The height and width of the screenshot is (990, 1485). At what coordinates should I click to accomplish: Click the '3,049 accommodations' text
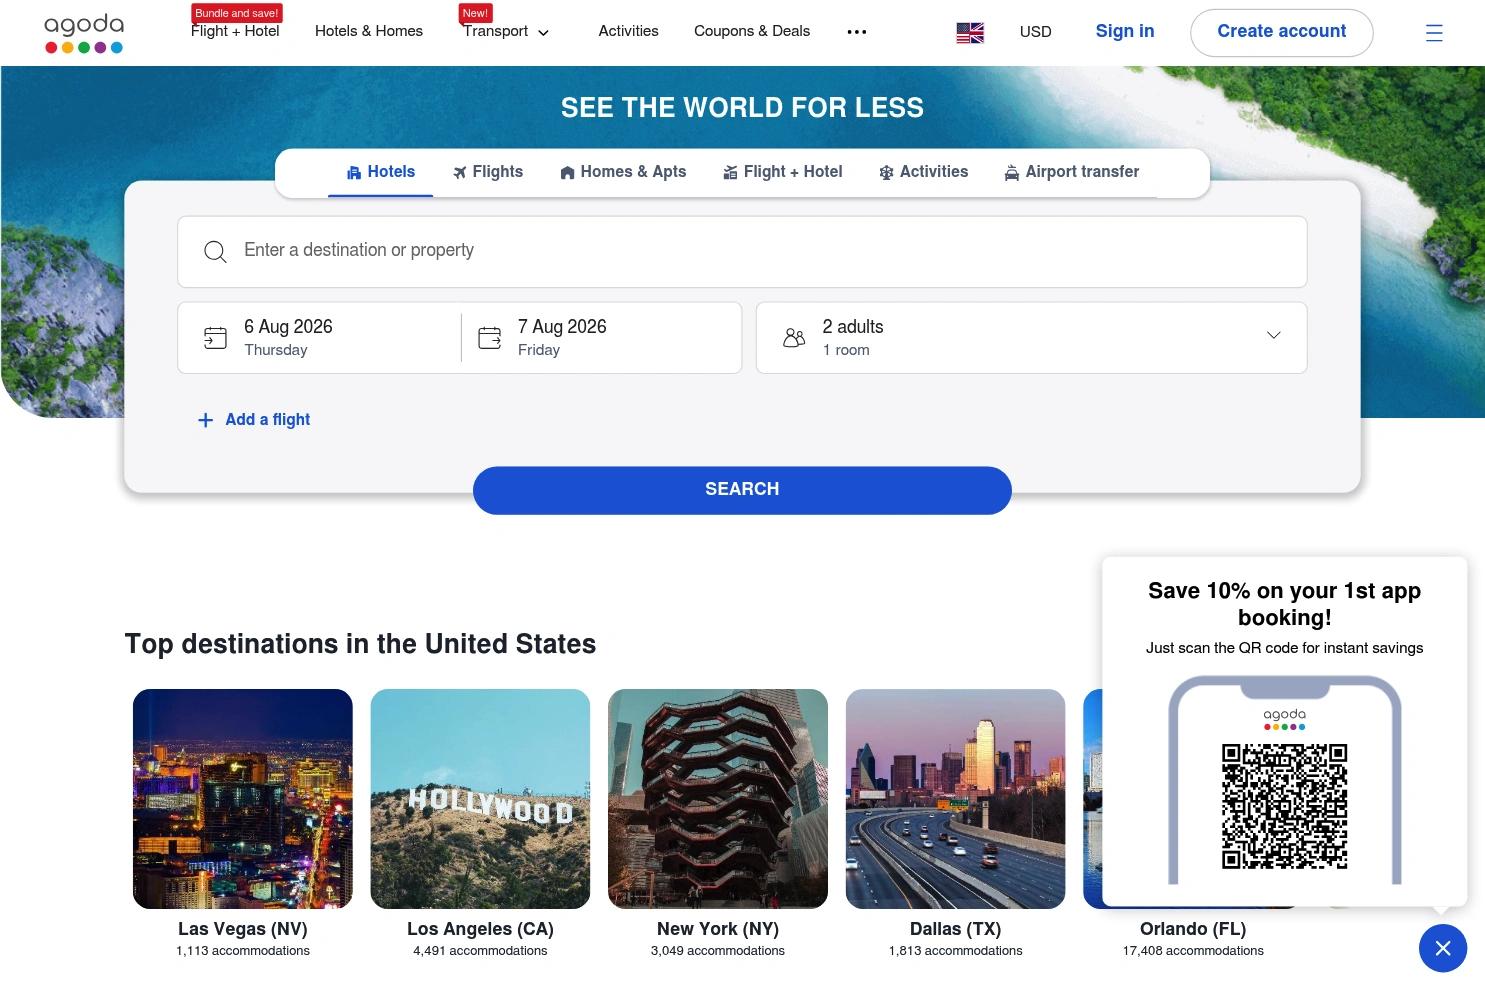[718, 951]
